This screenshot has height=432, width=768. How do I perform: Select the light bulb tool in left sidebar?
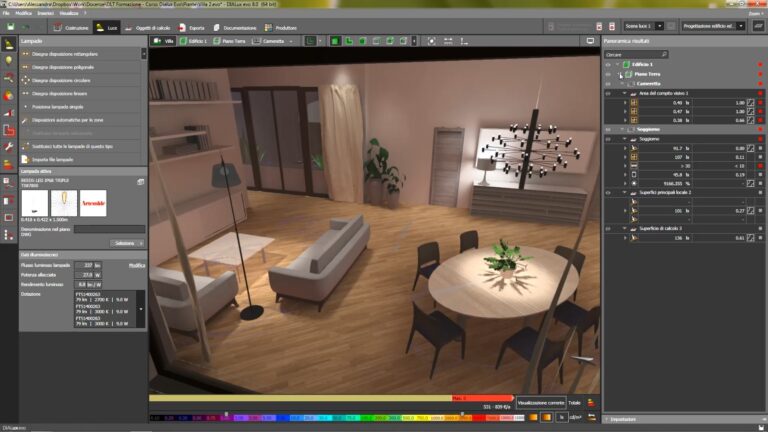point(9,60)
